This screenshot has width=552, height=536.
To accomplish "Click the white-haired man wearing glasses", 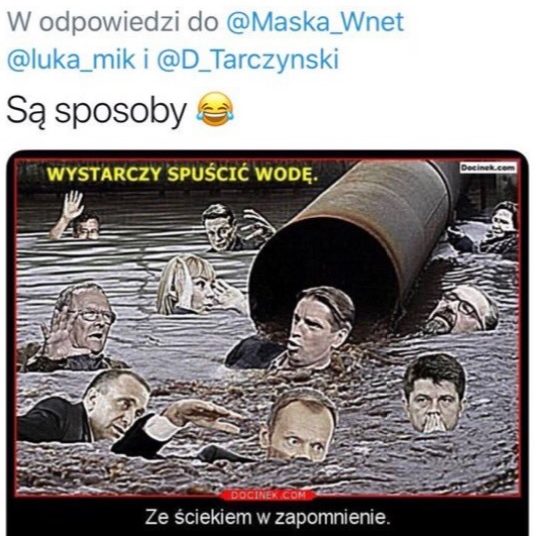I will pyautogui.click(x=83, y=322).
